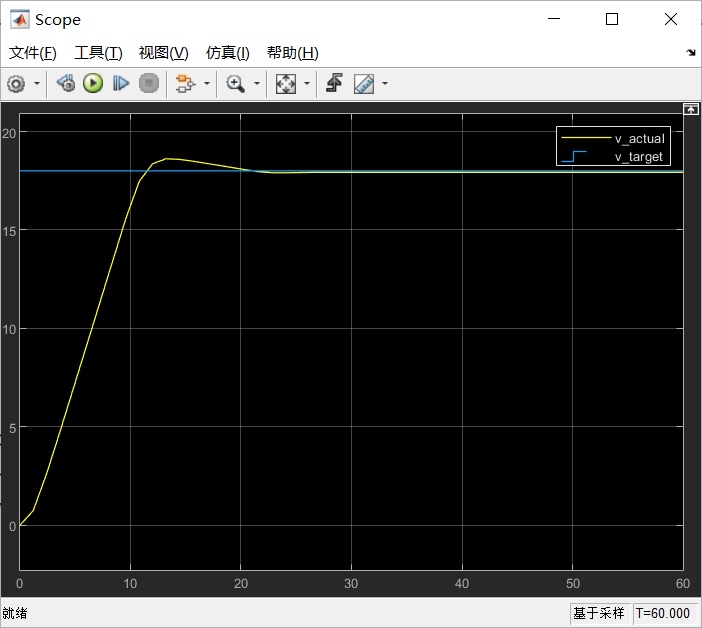Click the dock scope arrow at the menu bar's right
The height and width of the screenshot is (628, 702).
point(691,52)
